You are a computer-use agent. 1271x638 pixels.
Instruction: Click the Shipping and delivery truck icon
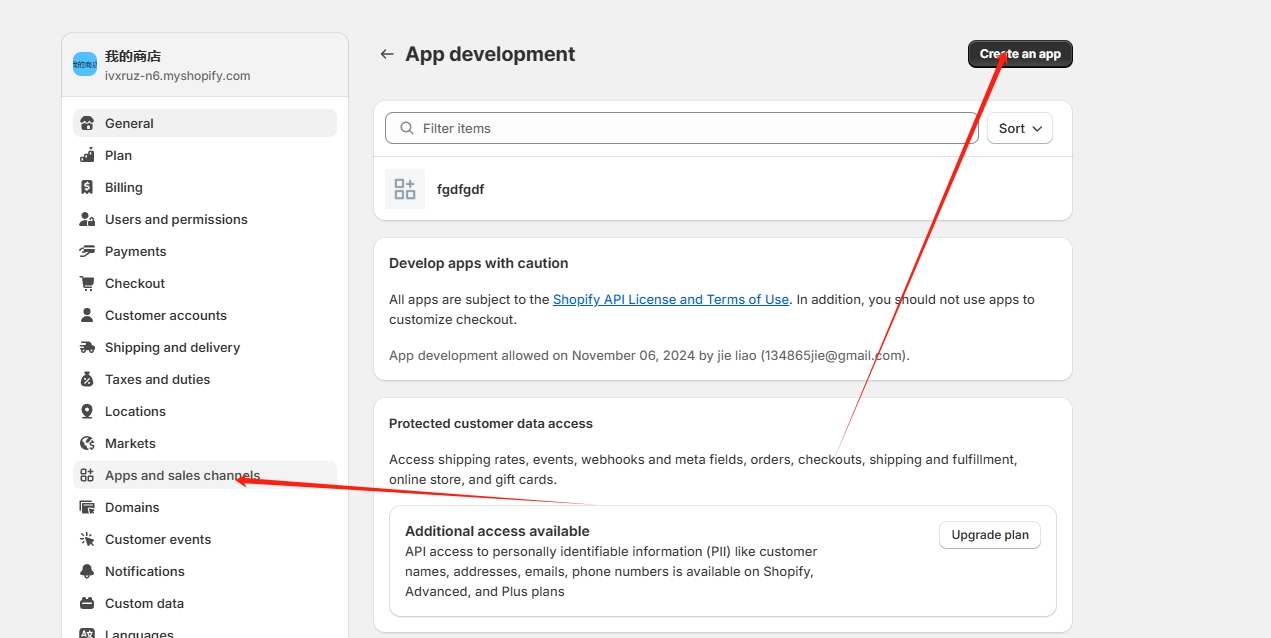[x=87, y=347]
